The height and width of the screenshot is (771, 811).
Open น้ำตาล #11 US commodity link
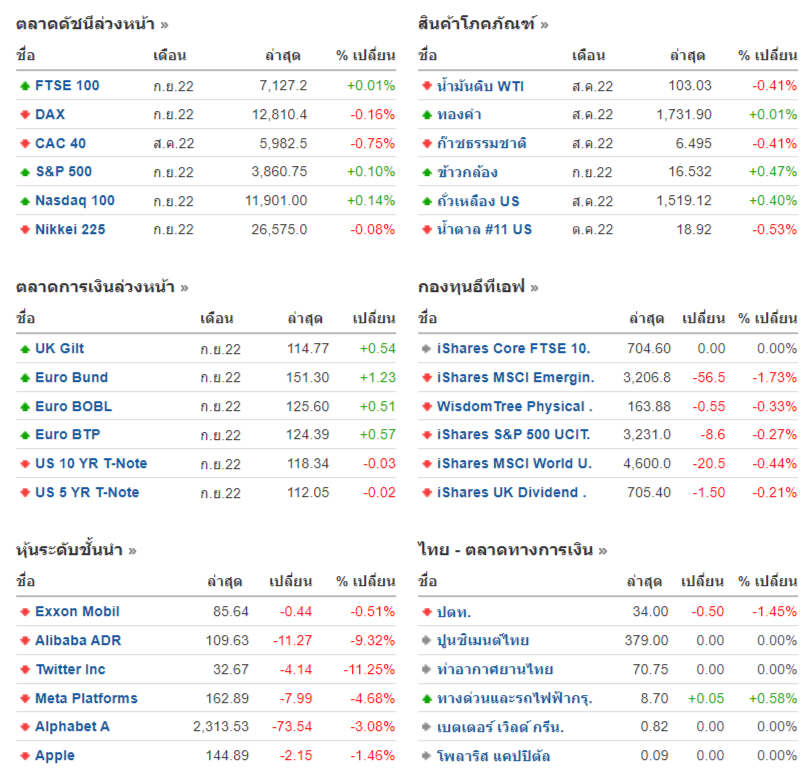[484, 229]
